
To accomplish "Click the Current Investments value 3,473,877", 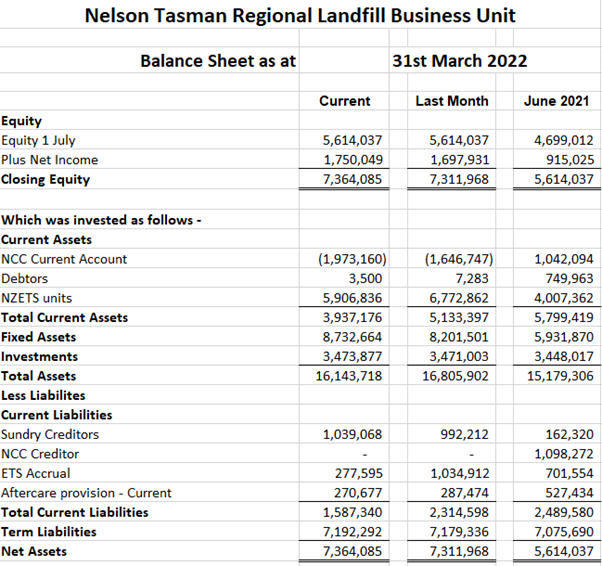I will pyautogui.click(x=352, y=357).
